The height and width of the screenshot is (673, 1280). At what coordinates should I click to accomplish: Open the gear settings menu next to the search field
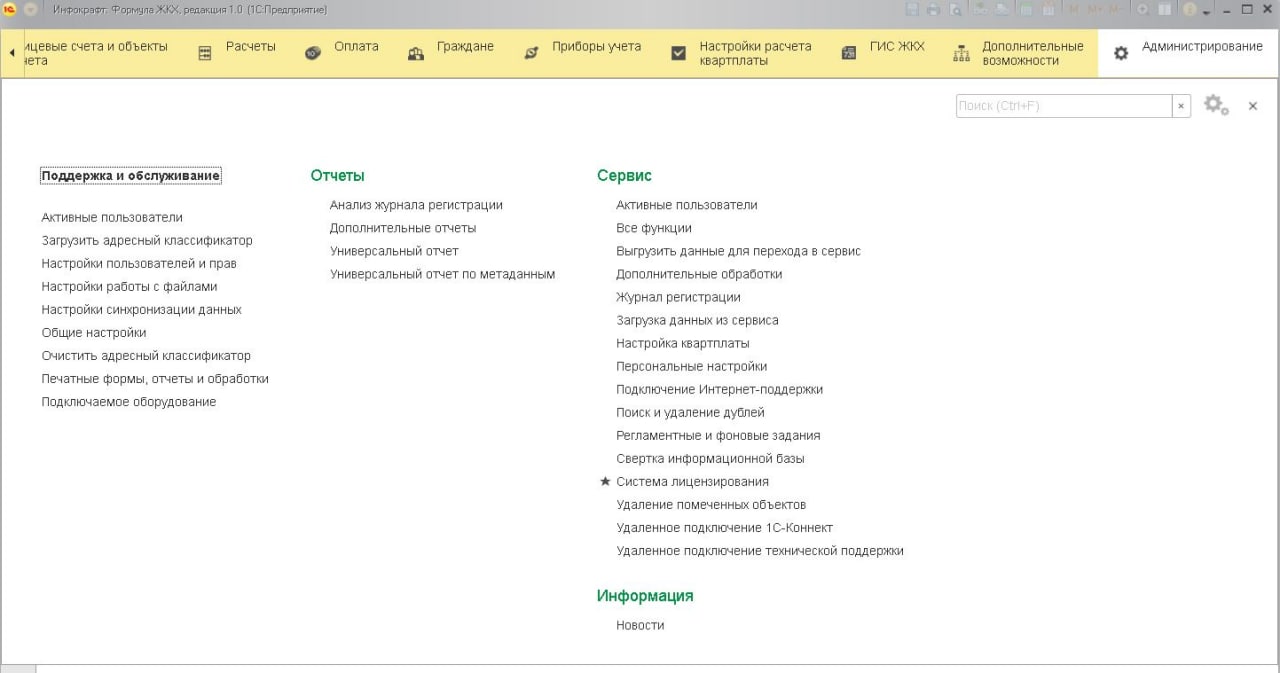click(x=1215, y=105)
